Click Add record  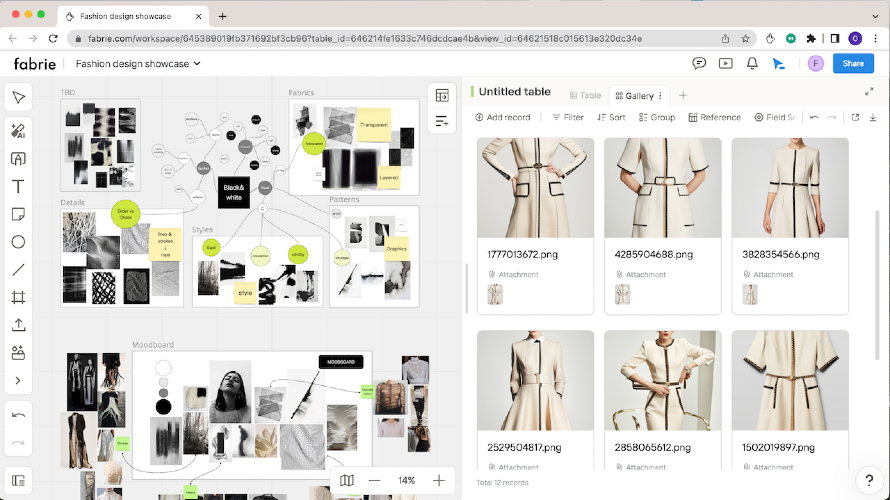click(x=502, y=117)
